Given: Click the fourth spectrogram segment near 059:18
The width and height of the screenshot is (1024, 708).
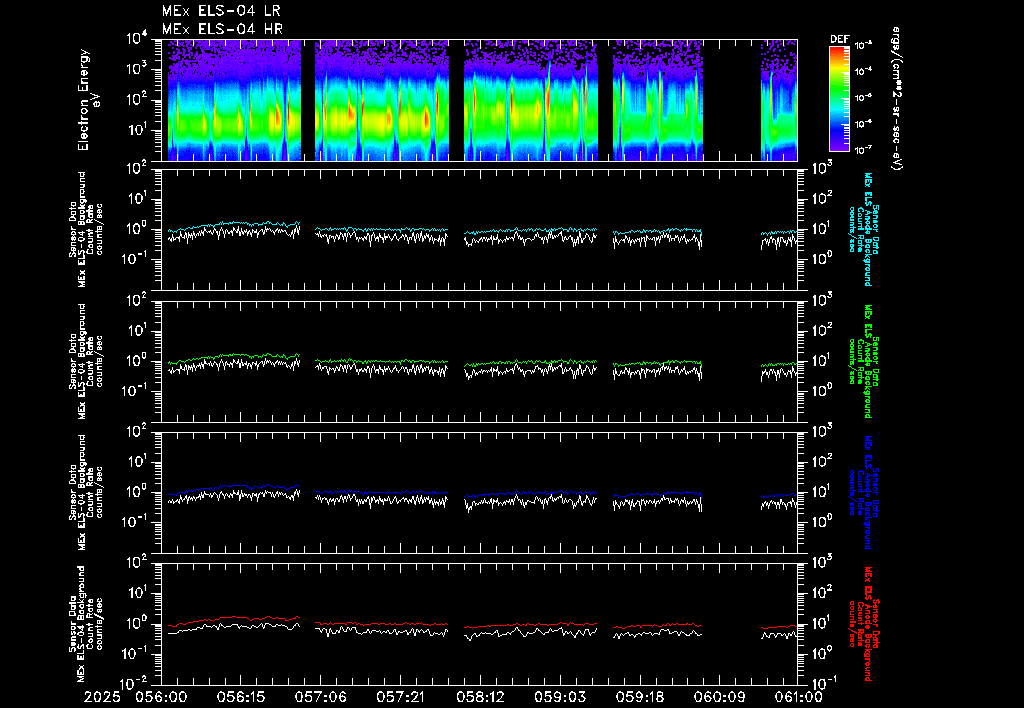Looking at the screenshot, I should [658, 100].
